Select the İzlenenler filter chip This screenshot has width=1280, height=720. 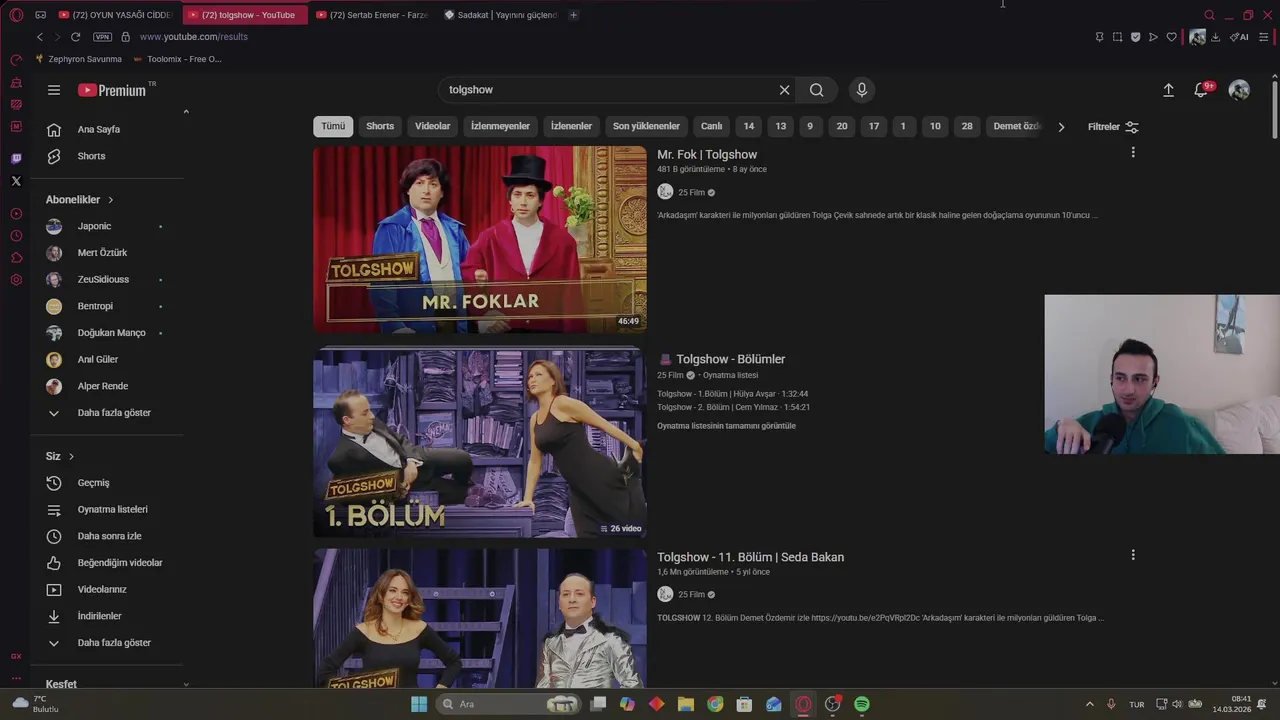tap(571, 126)
